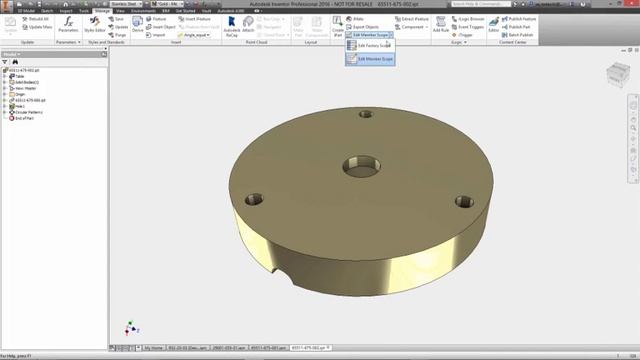Viewport: 640px width, 360px height.
Task: Click Save in Styles and Standards
Action: (116, 19)
